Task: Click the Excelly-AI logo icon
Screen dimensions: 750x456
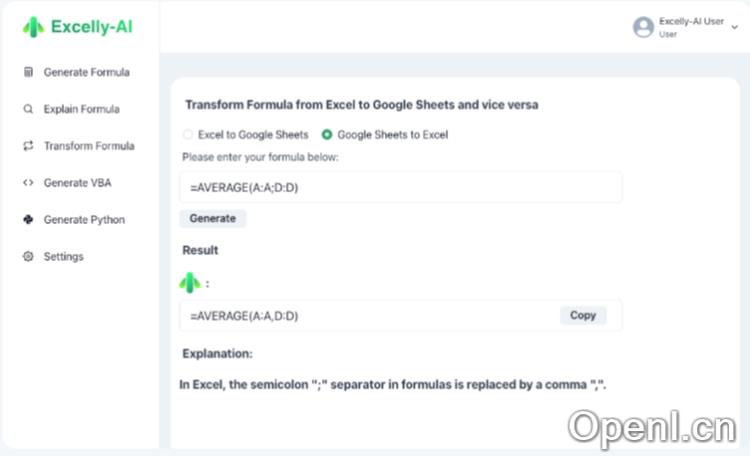Action: click(x=34, y=28)
